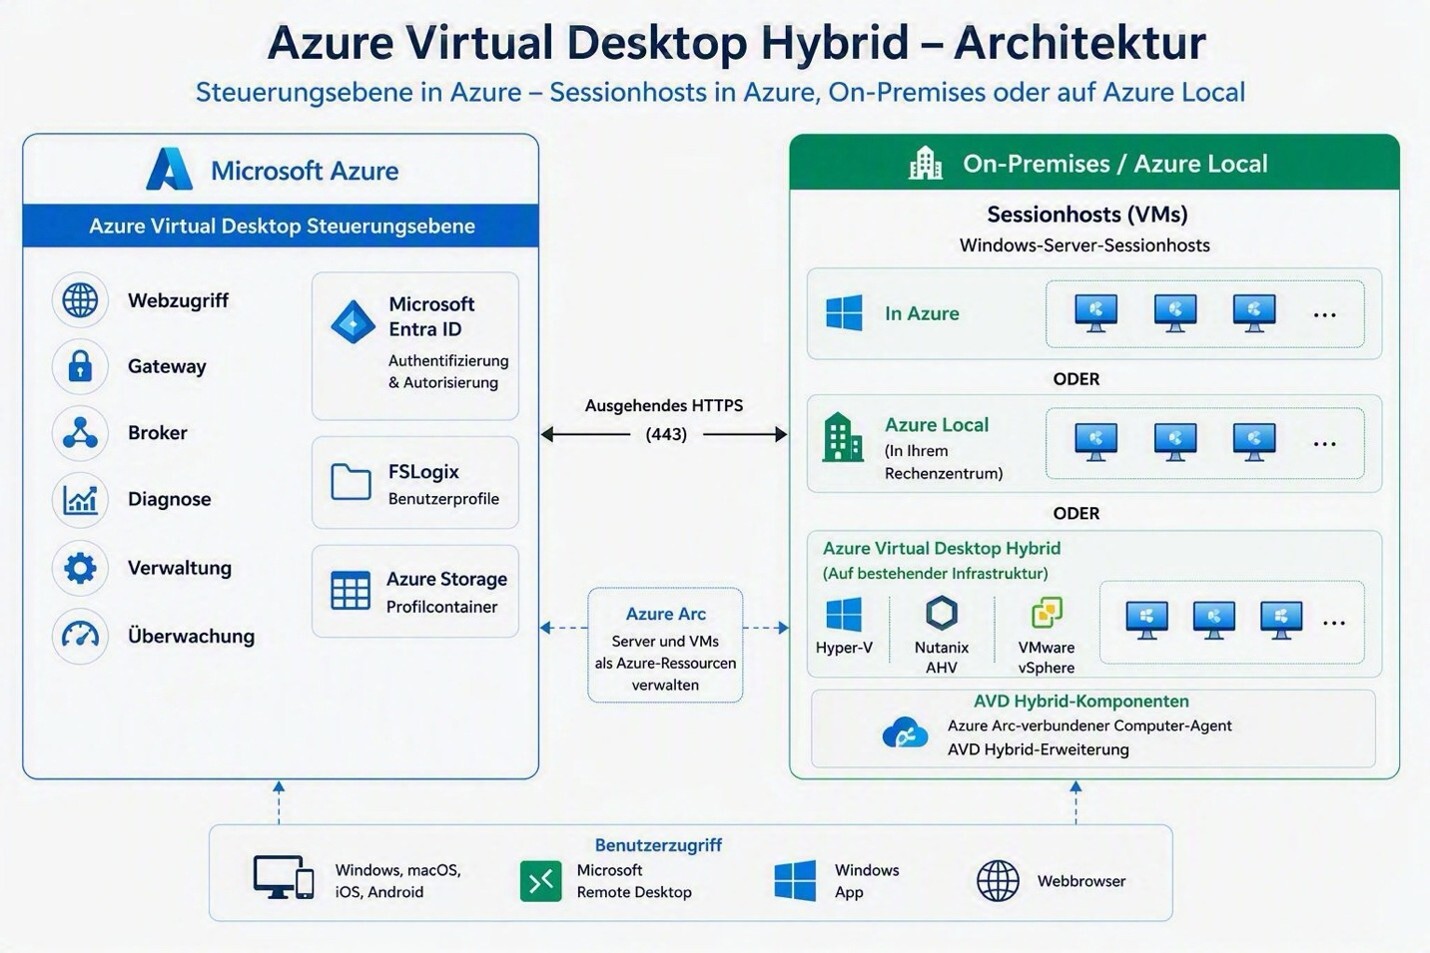Click the Windows logo beside In Azure

(x=844, y=313)
